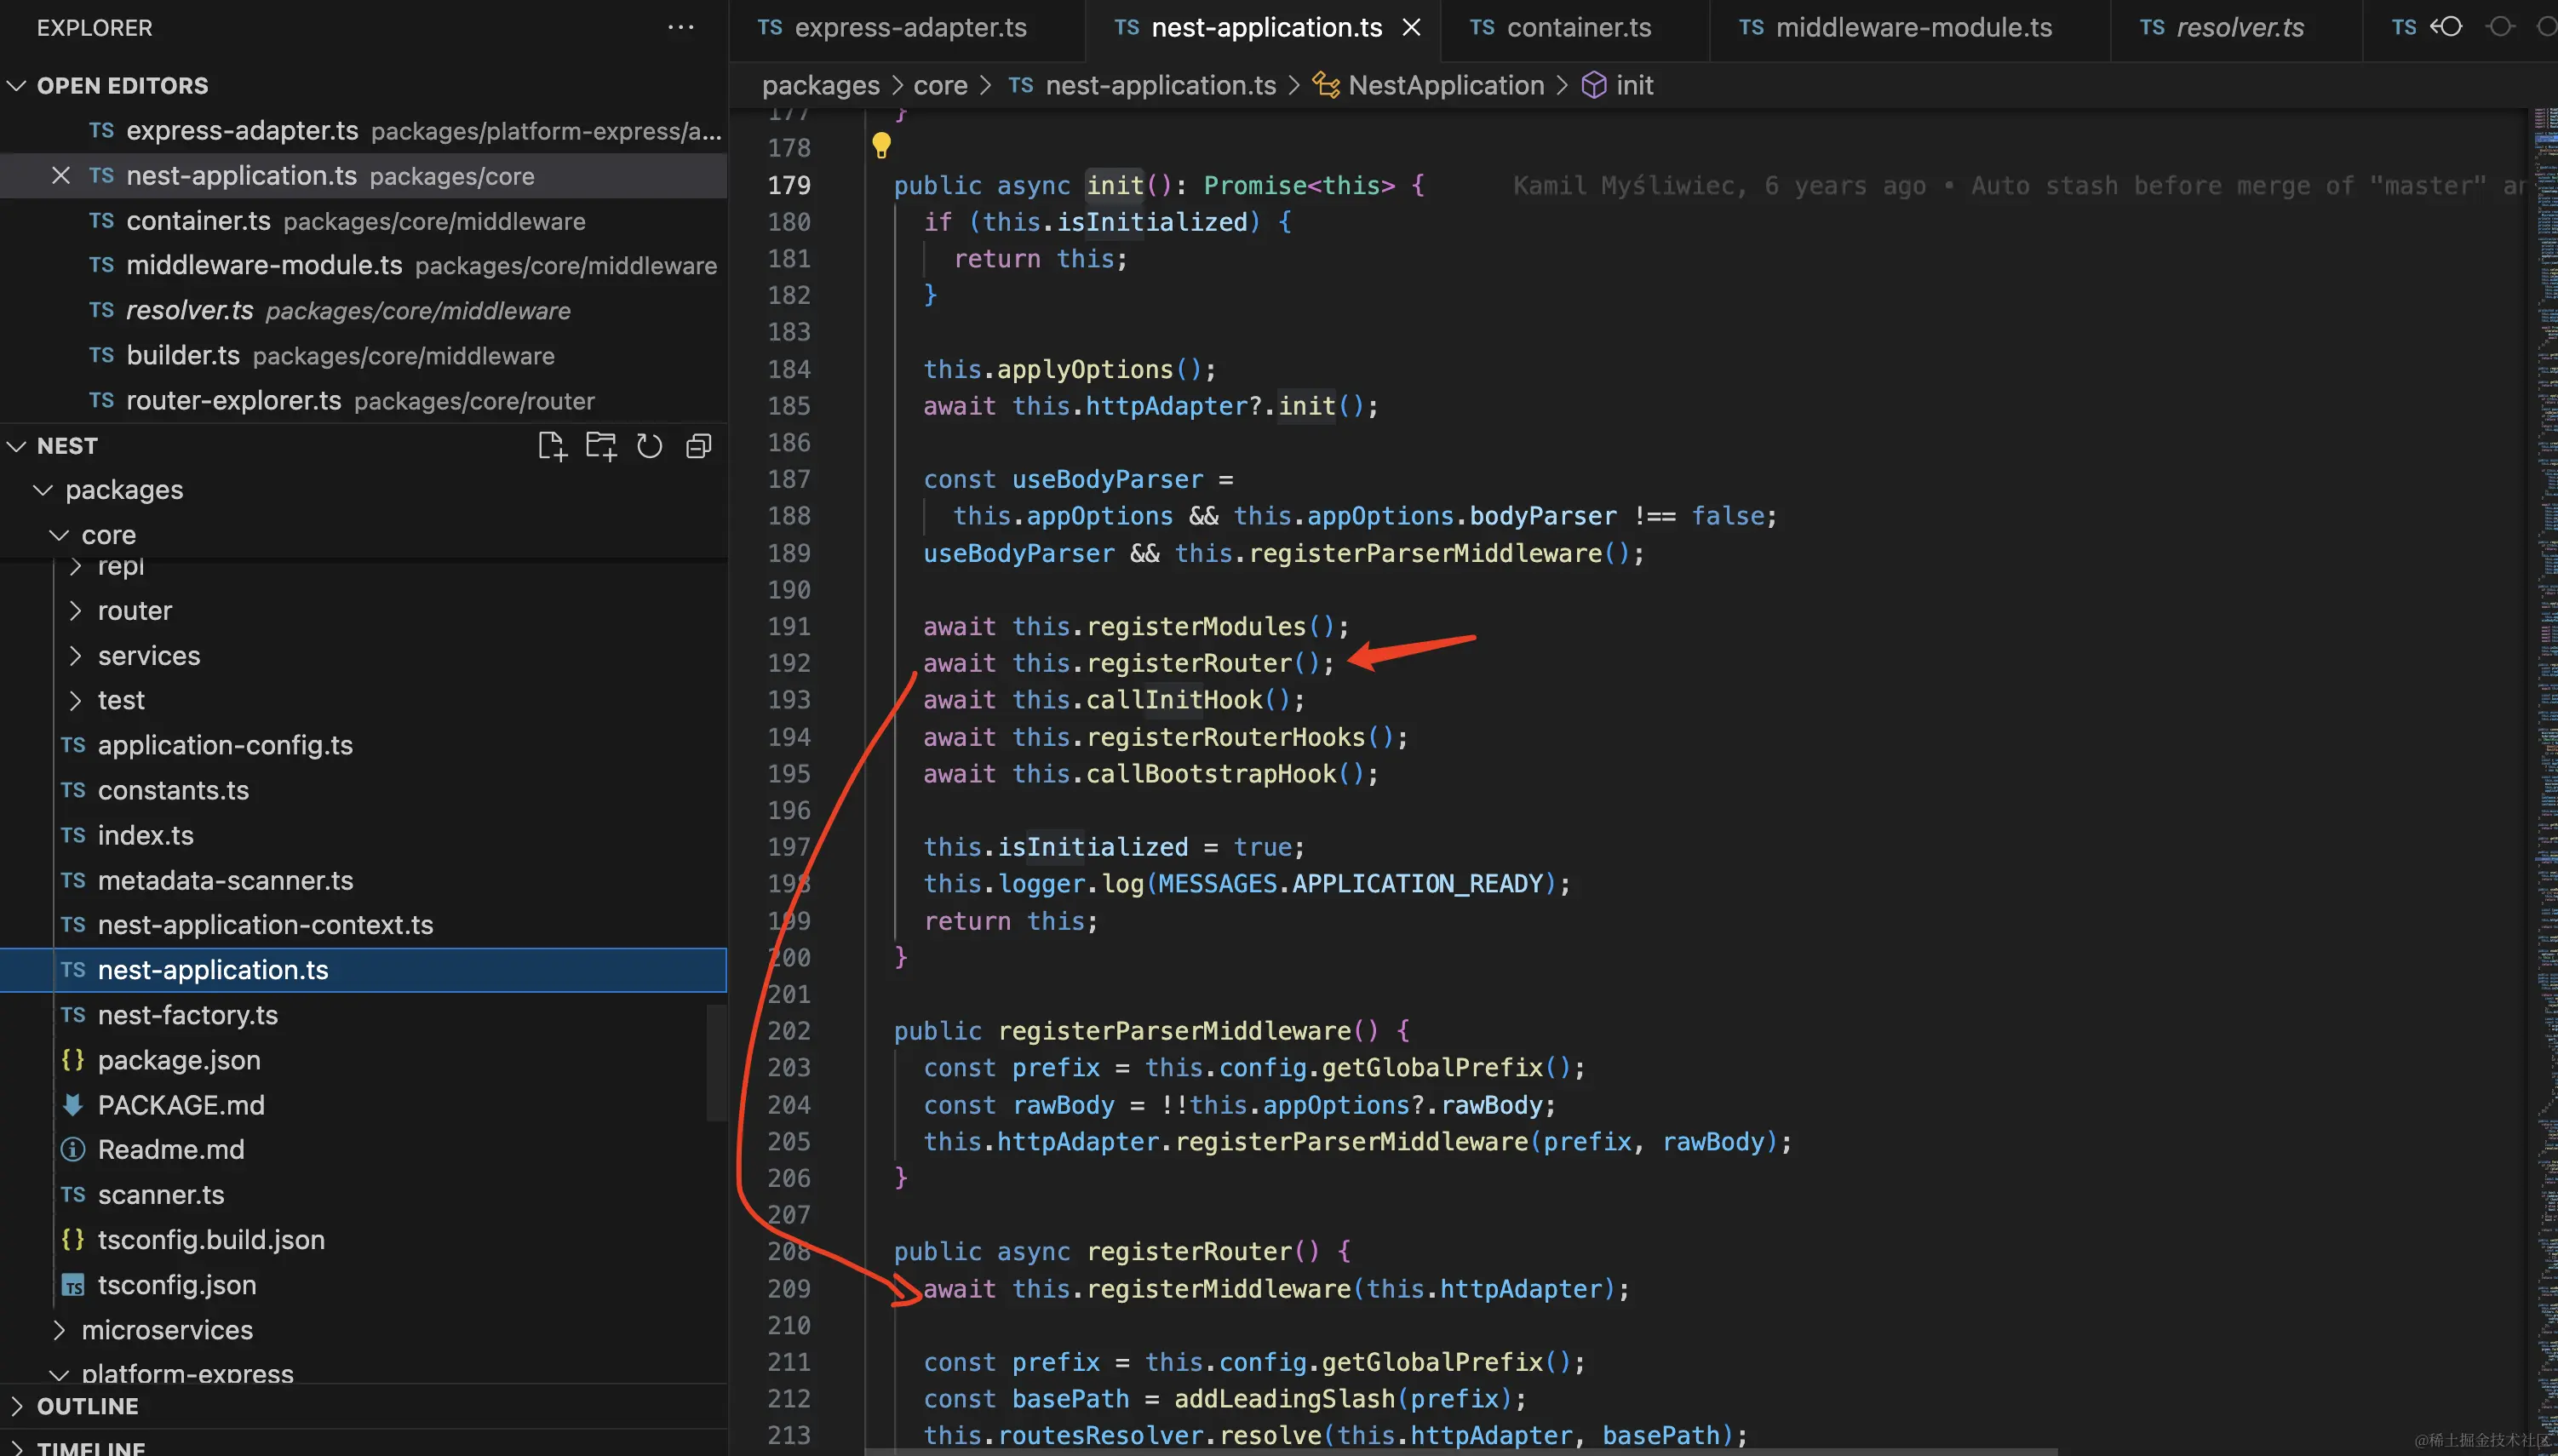Image resolution: width=2558 pixels, height=1456 pixels.
Task: Open nest-application-context.ts file
Action: tap(364, 925)
